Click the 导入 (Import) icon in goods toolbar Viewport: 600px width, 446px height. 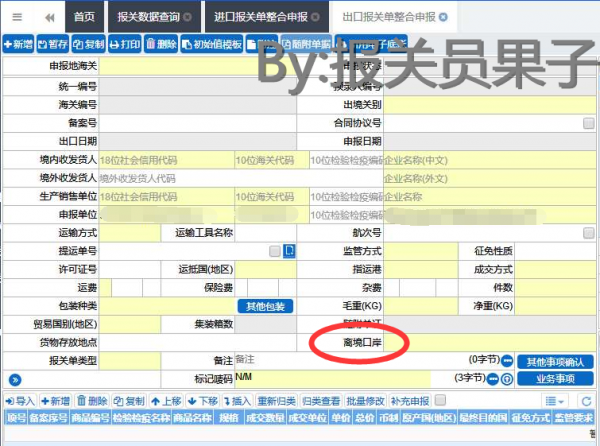click(19, 400)
